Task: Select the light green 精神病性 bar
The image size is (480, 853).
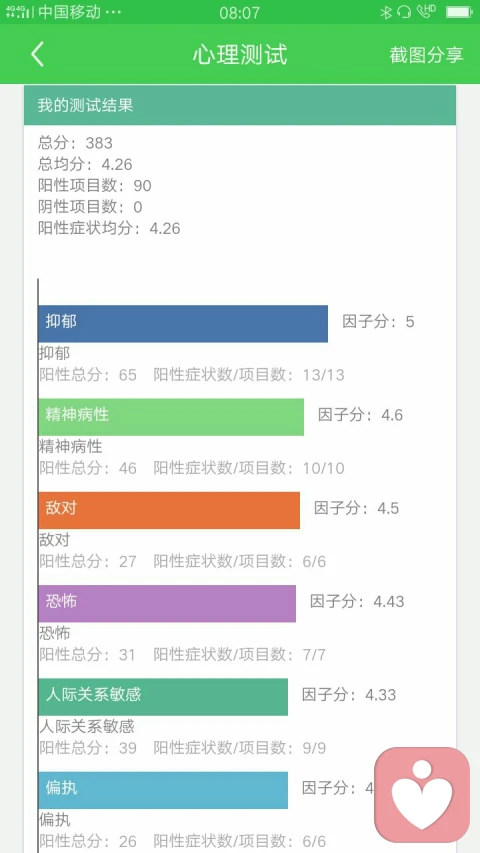Action: [x=171, y=417]
